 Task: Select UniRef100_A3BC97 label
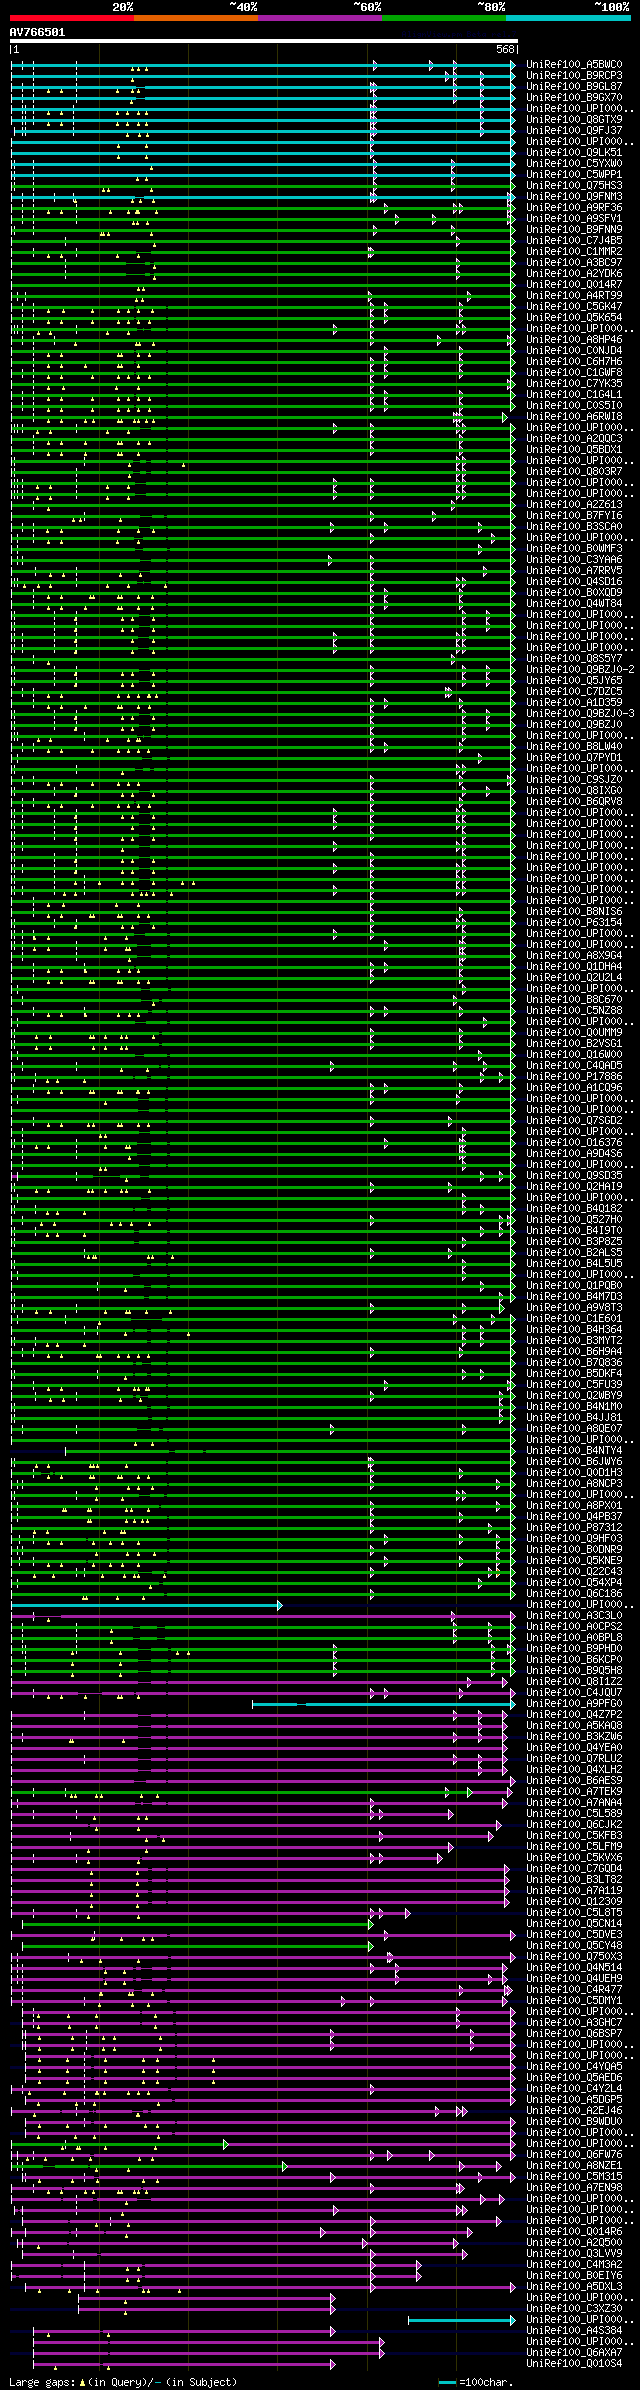(x=574, y=263)
